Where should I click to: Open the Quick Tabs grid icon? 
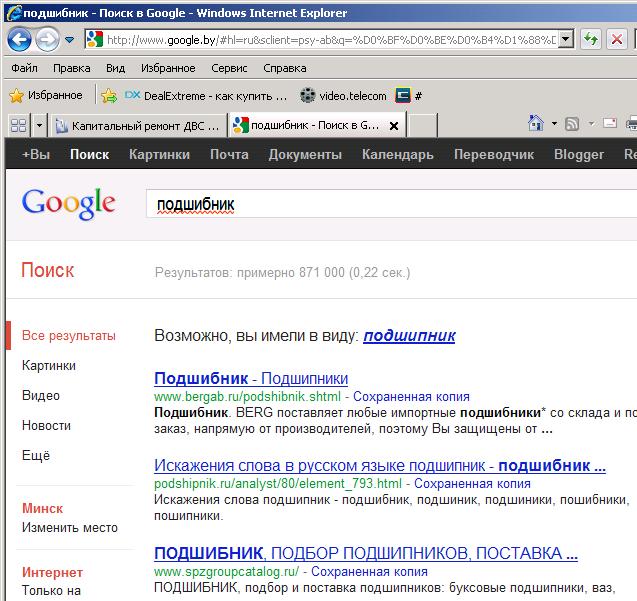18,125
